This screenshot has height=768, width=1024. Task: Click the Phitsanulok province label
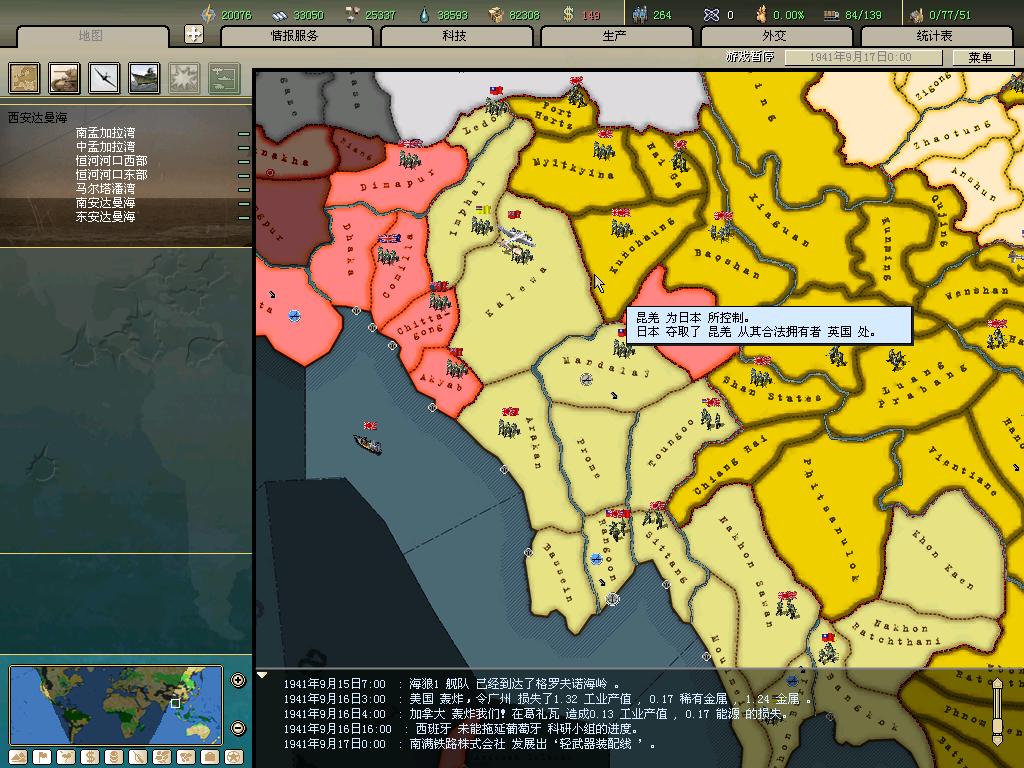831,520
